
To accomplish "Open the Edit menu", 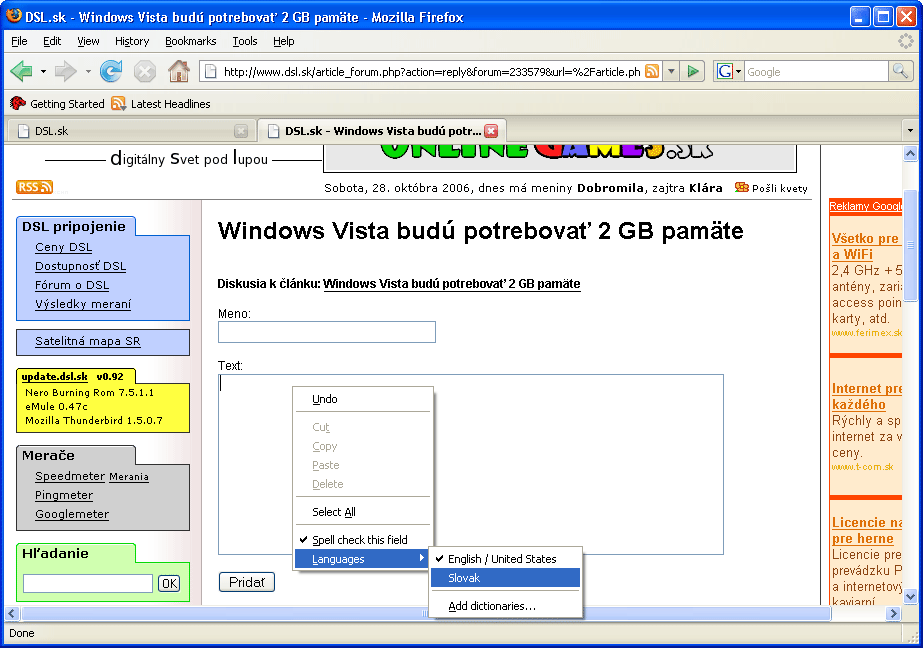I will (x=52, y=41).
